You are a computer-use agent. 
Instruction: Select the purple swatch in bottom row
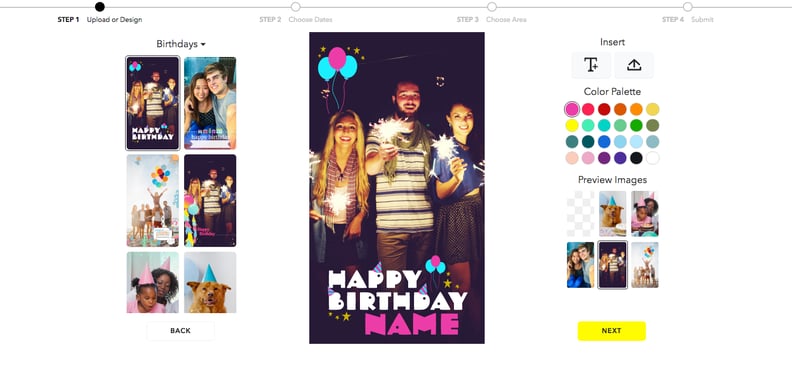(x=604, y=158)
